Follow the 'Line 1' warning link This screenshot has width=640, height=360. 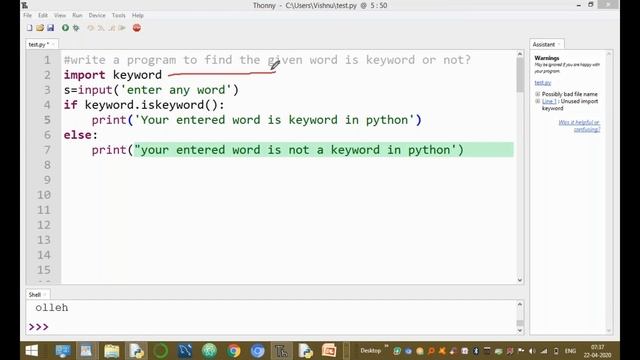click(549, 101)
